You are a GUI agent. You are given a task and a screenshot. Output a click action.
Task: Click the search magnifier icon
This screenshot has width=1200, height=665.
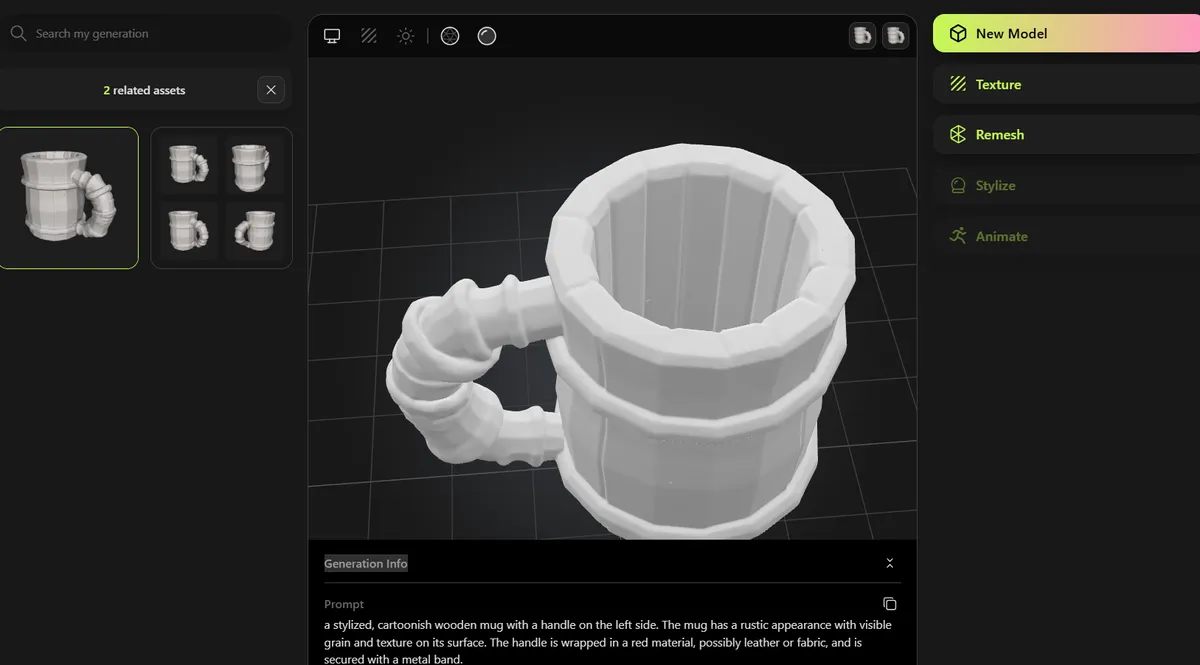pos(18,34)
